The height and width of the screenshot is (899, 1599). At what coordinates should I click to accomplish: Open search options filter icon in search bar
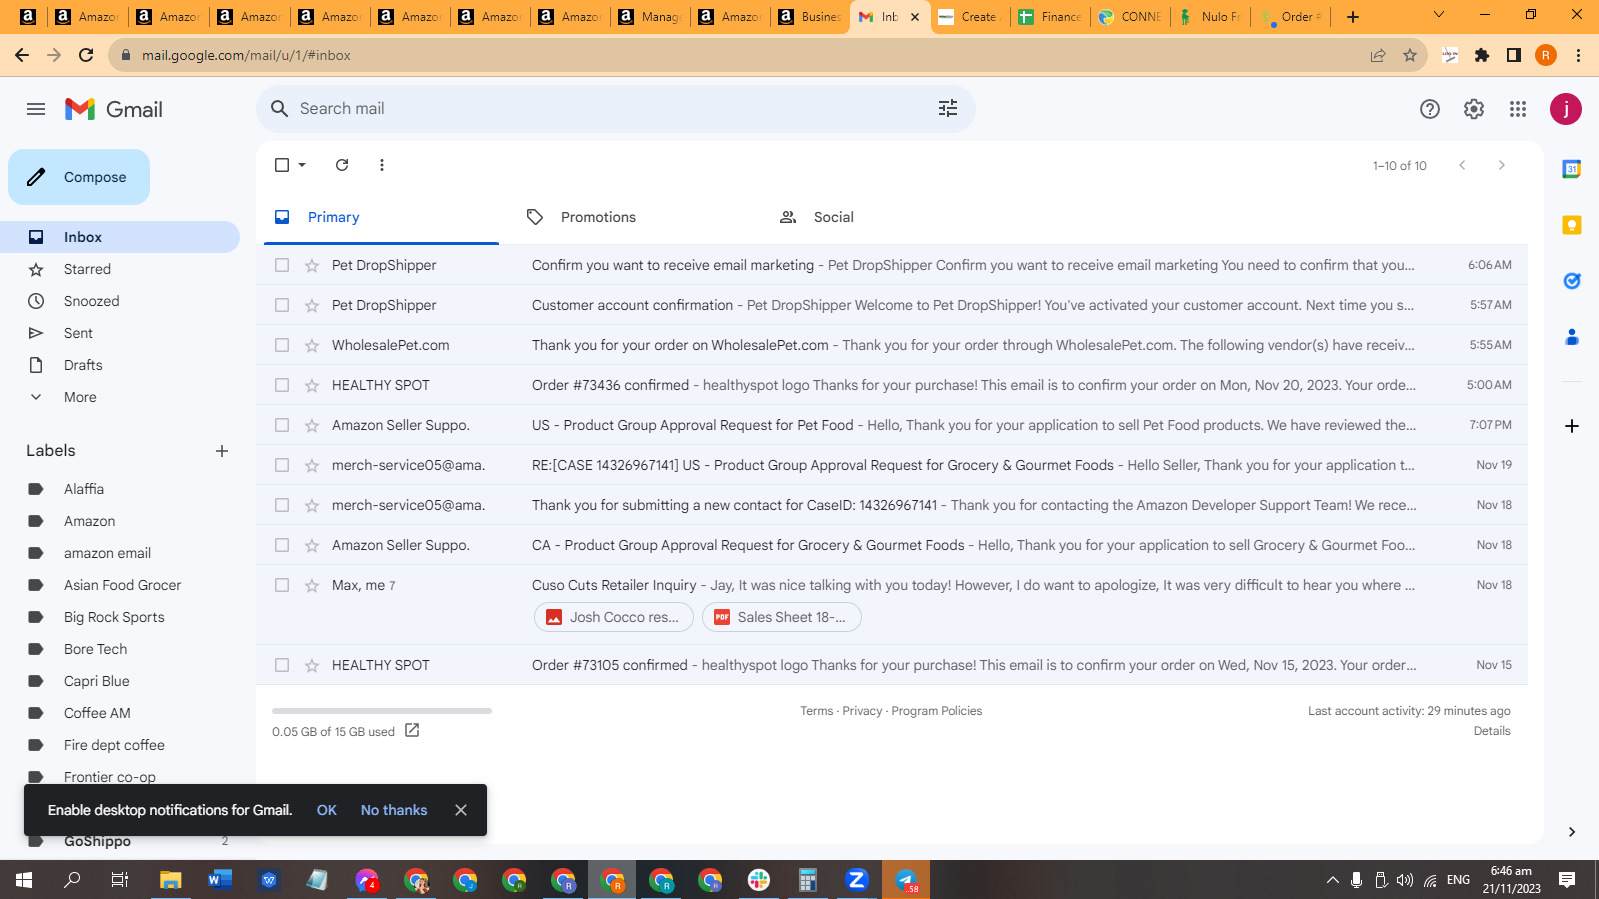tap(948, 108)
